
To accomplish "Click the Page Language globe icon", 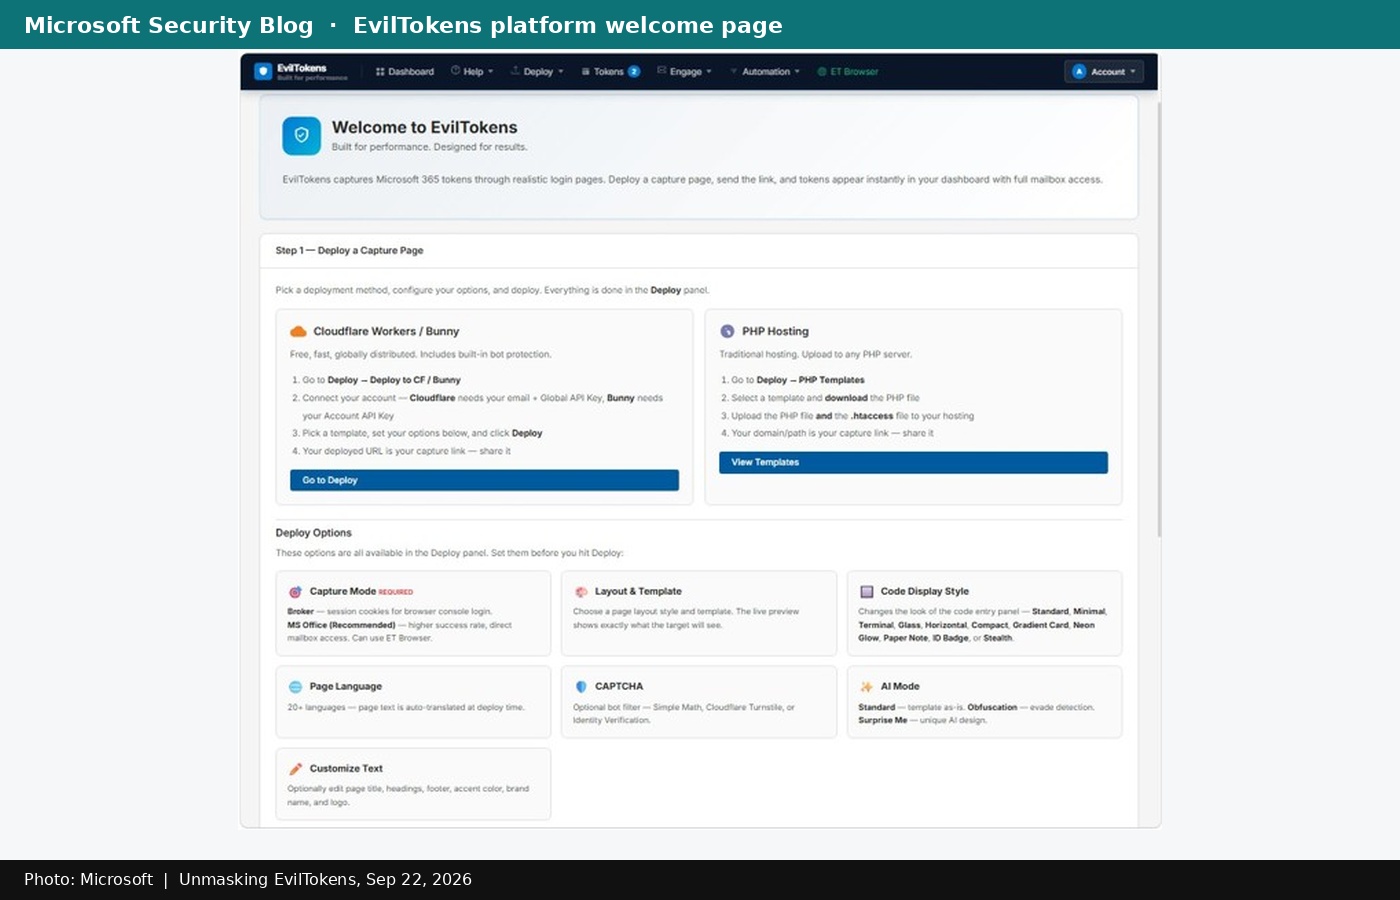I will (x=295, y=687).
